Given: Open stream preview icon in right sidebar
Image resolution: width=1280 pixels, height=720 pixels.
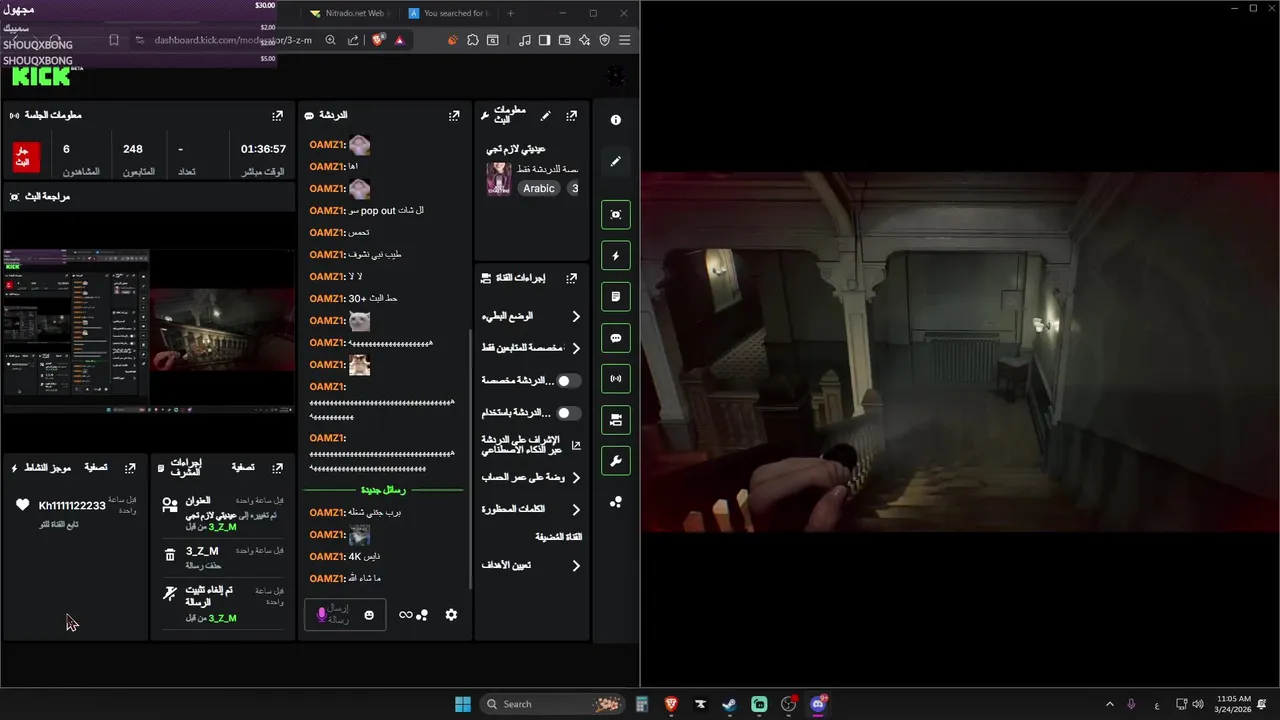Looking at the screenshot, I should (x=616, y=214).
